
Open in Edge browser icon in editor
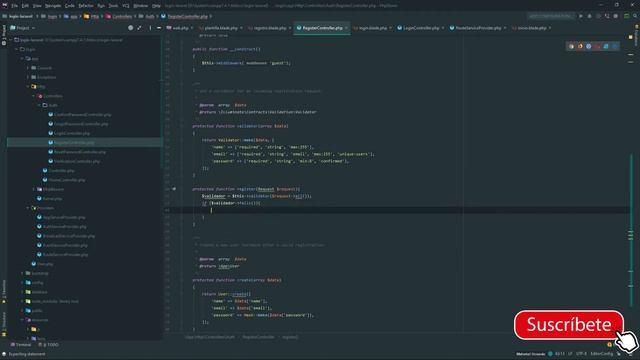click(615, 46)
